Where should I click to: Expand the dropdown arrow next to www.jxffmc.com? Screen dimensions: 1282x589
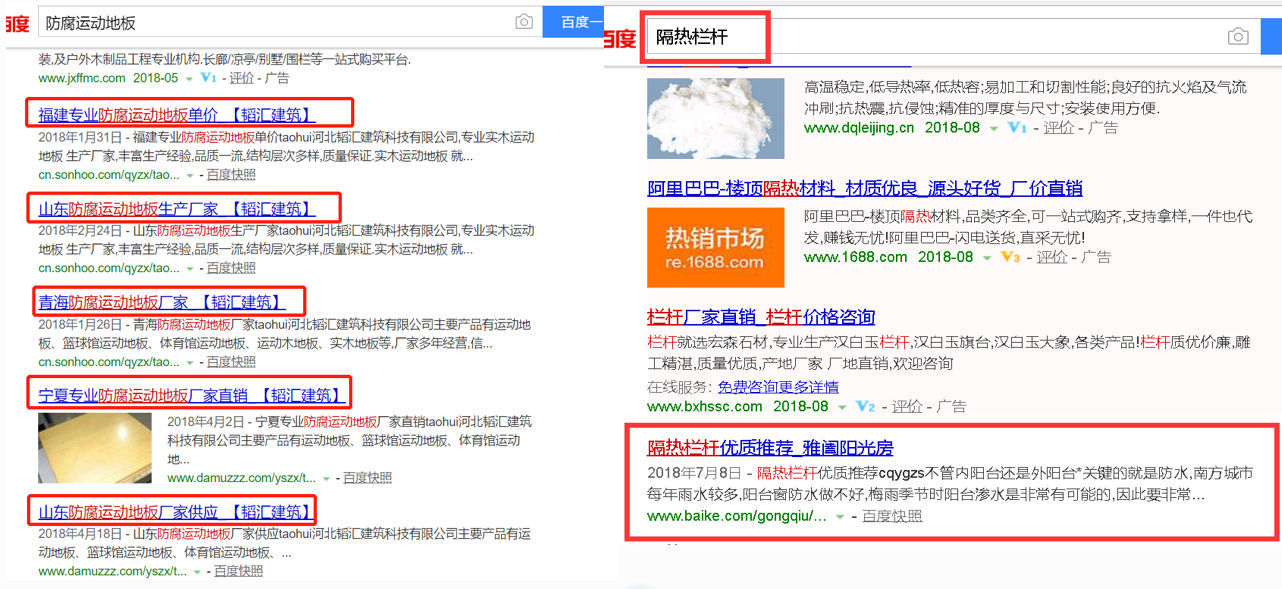pyautogui.click(x=190, y=78)
